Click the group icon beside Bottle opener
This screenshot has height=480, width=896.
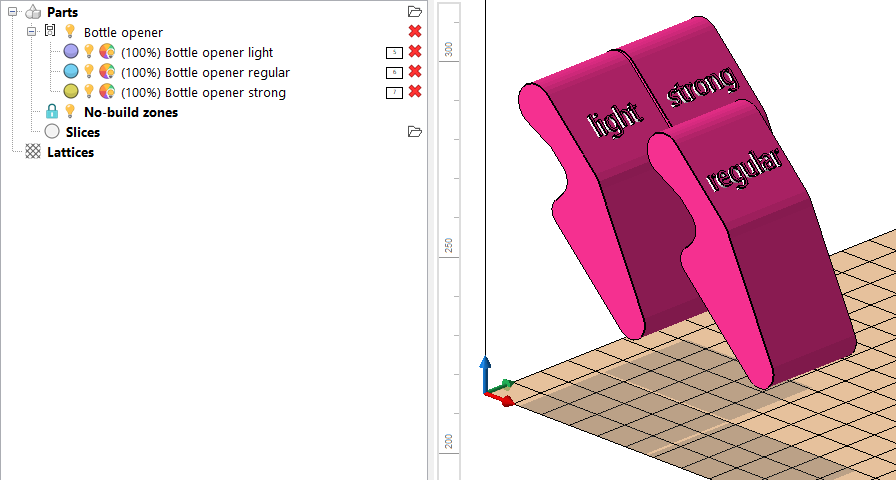coord(50,30)
